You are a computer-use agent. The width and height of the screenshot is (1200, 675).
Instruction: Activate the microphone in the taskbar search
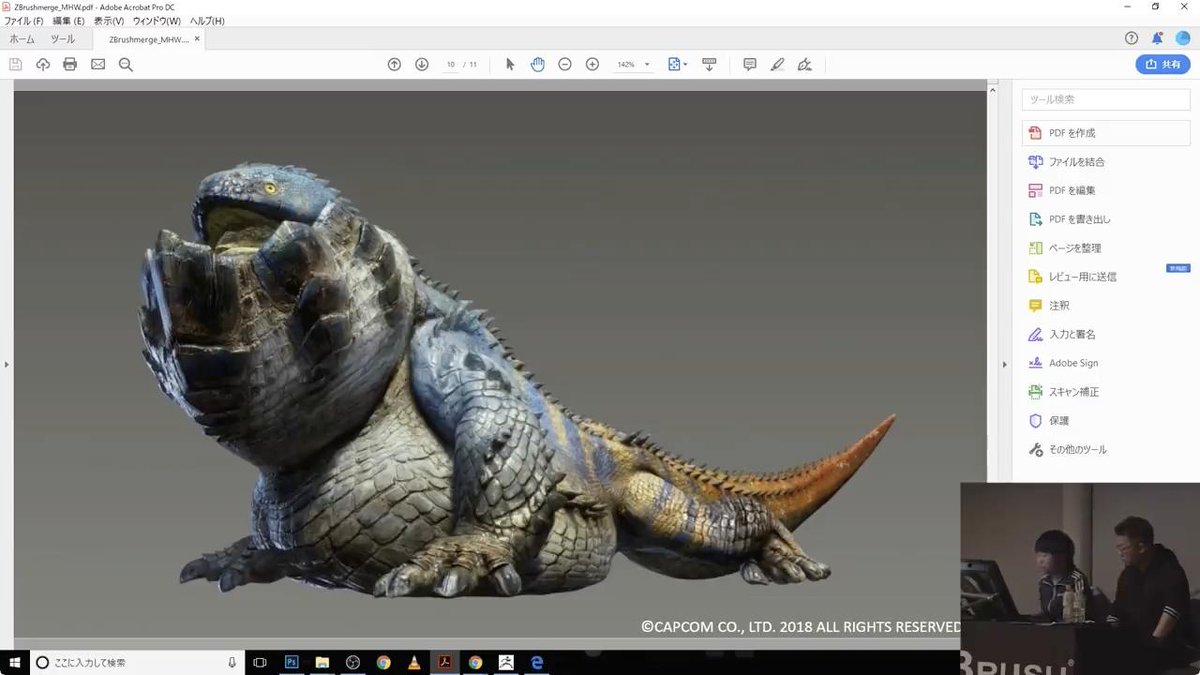coord(231,661)
